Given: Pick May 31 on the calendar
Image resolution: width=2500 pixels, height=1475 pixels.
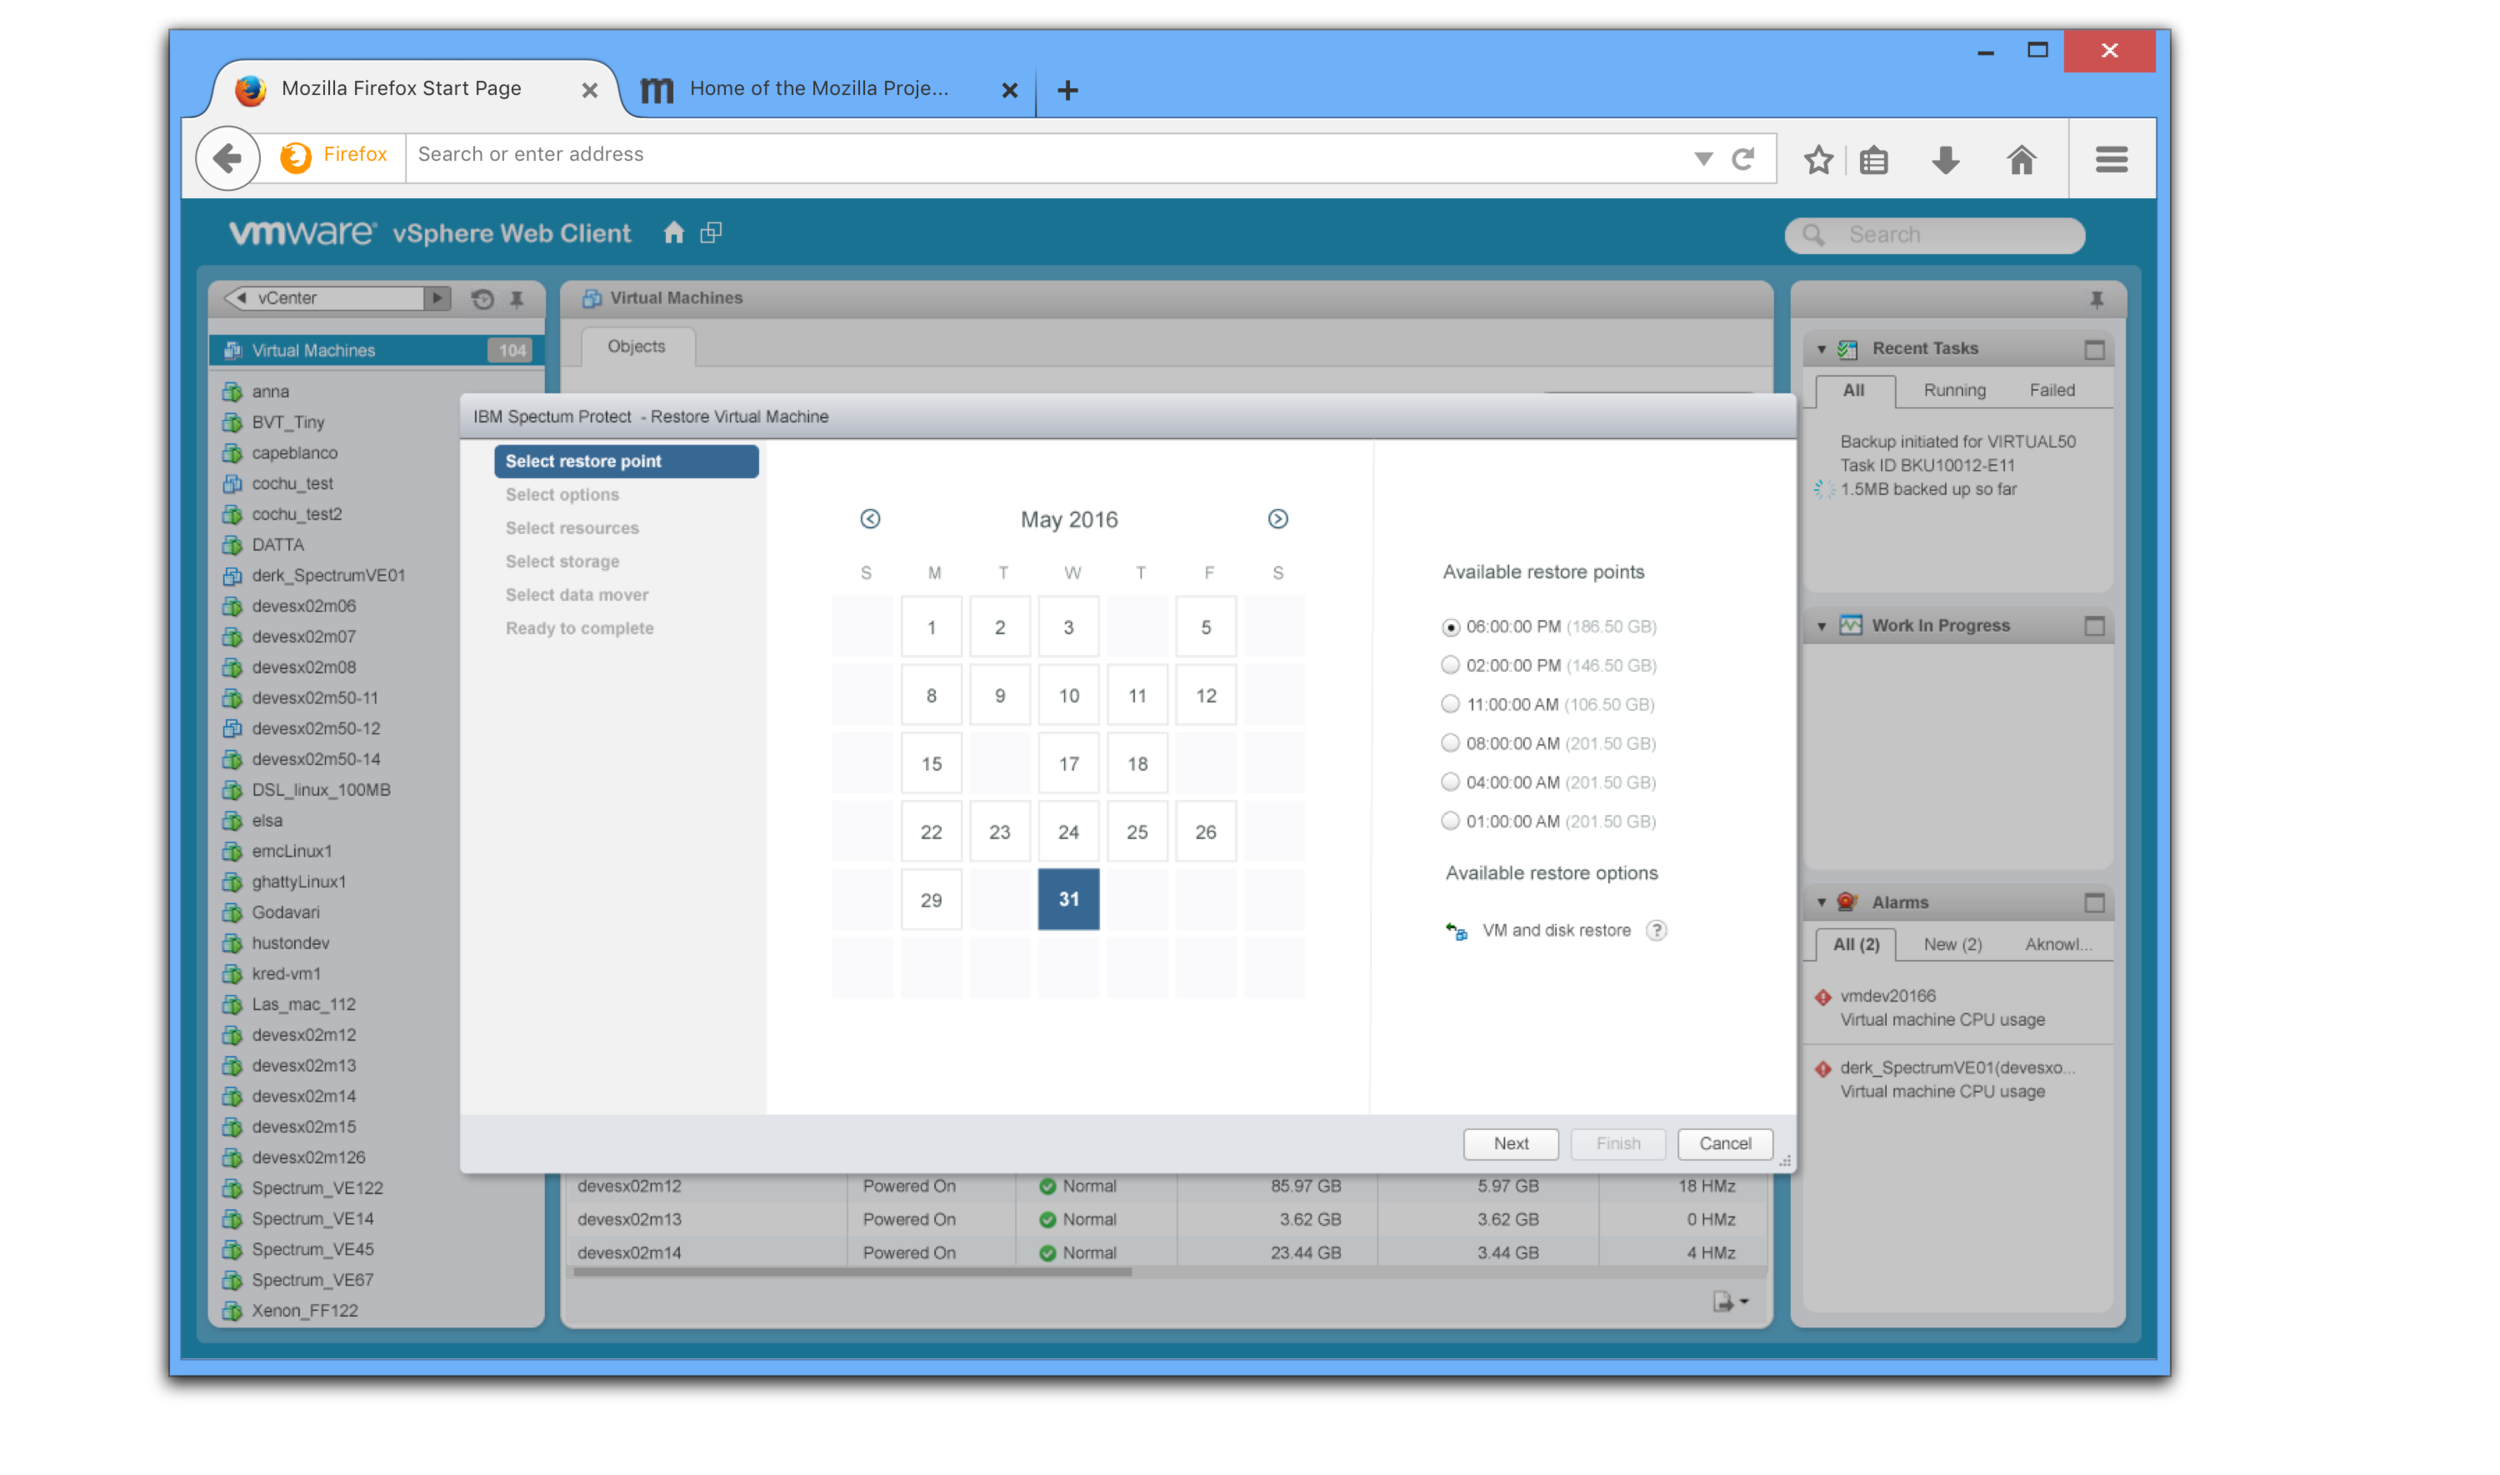Looking at the screenshot, I should 1068,900.
